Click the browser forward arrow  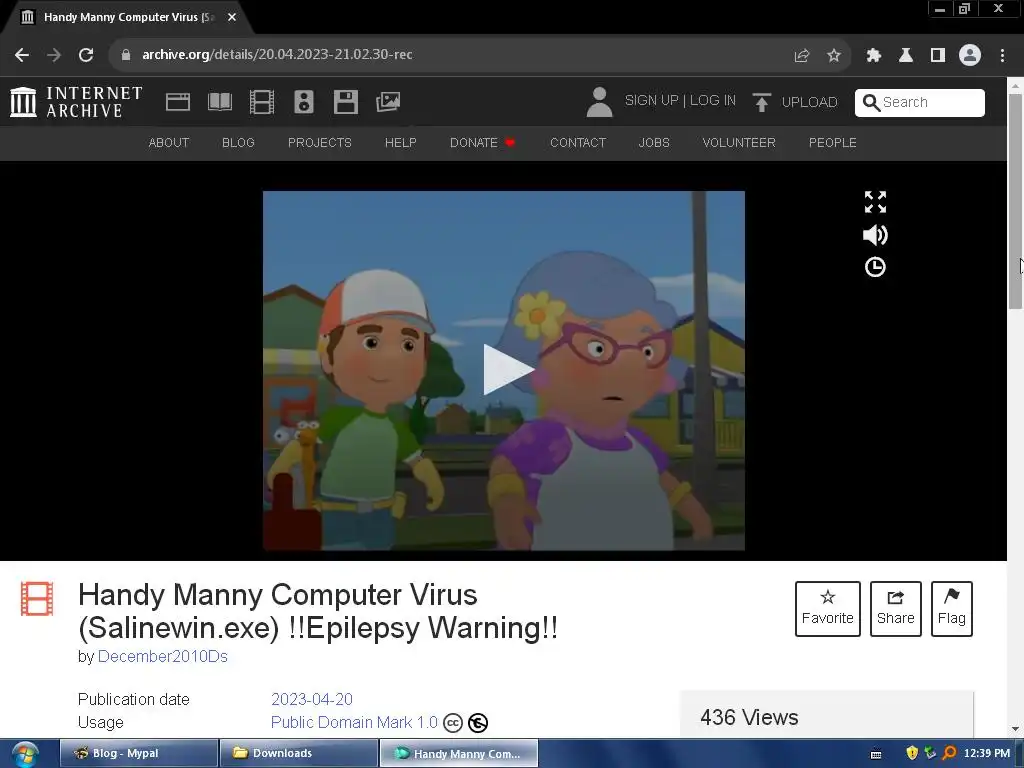tap(54, 55)
